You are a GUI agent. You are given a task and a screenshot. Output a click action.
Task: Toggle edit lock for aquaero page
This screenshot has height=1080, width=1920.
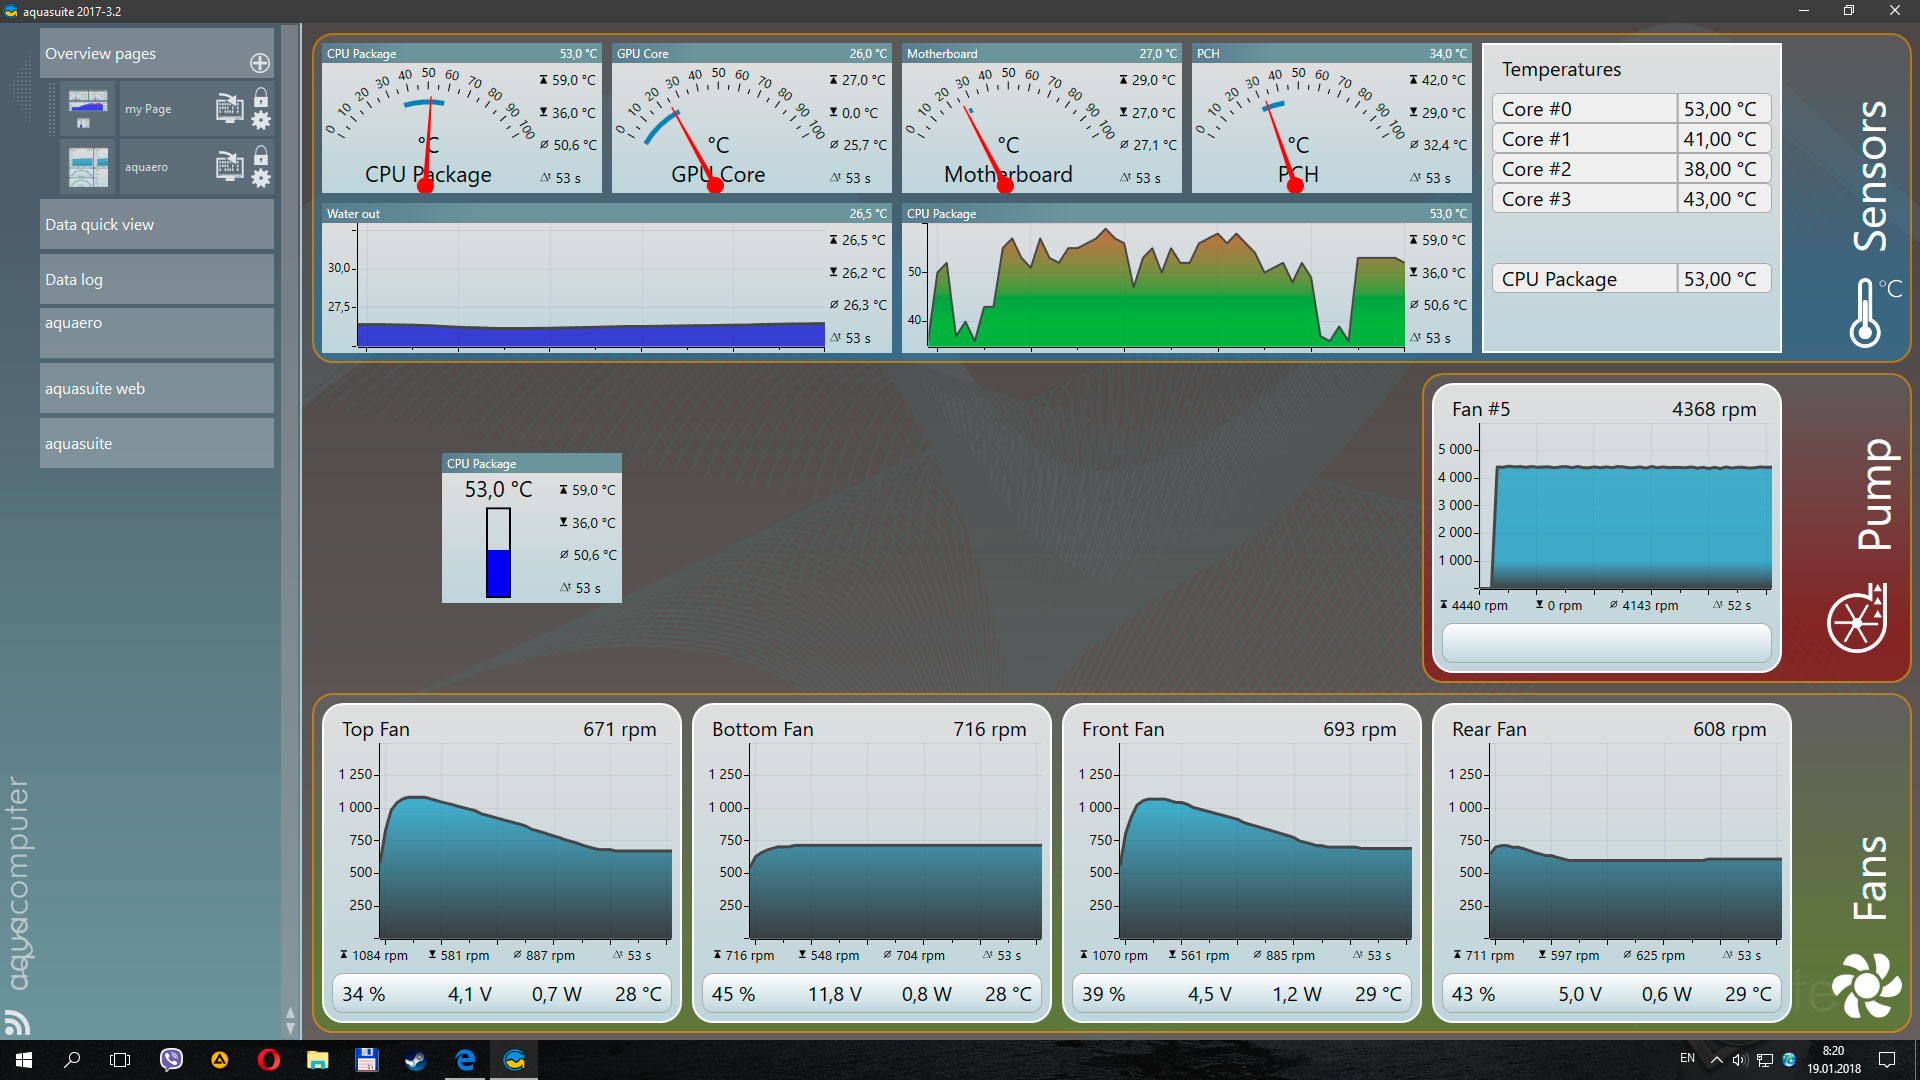click(x=261, y=155)
